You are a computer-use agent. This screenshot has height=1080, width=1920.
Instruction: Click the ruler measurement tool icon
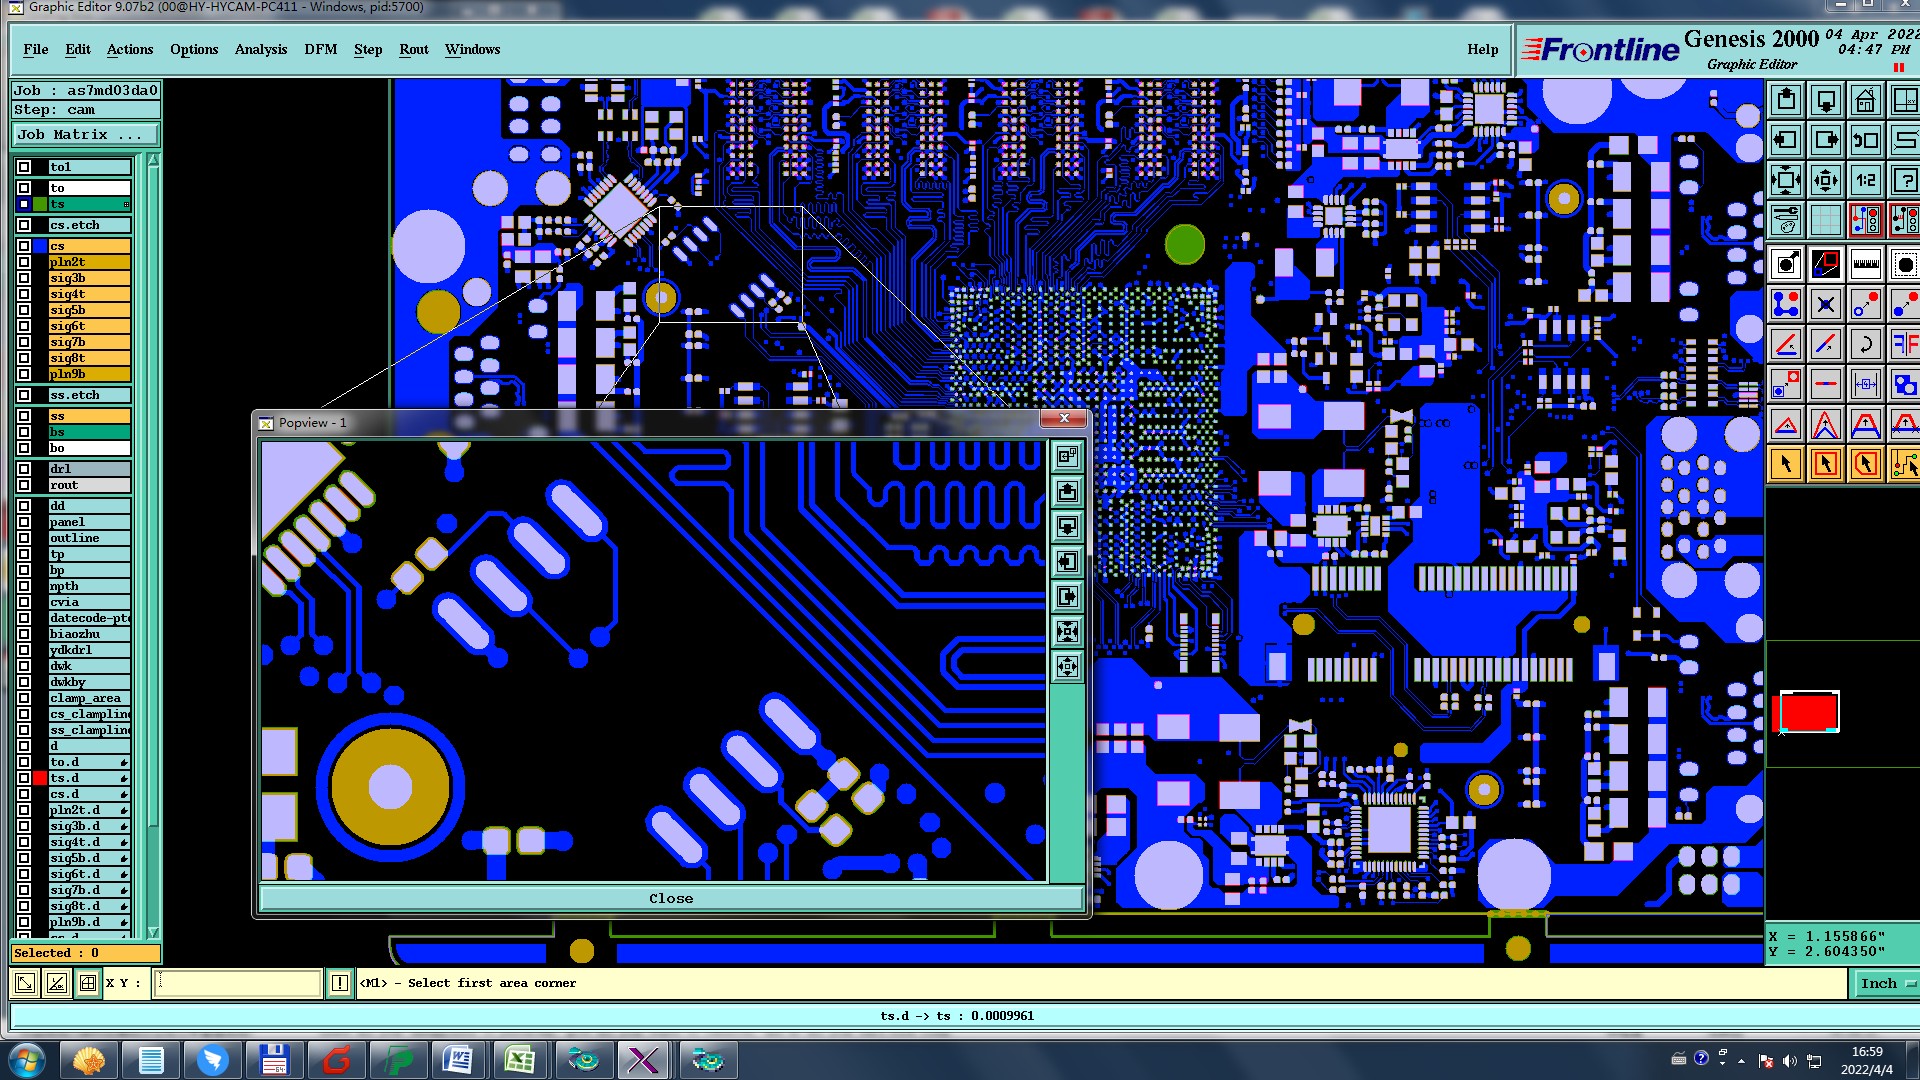click(1865, 265)
